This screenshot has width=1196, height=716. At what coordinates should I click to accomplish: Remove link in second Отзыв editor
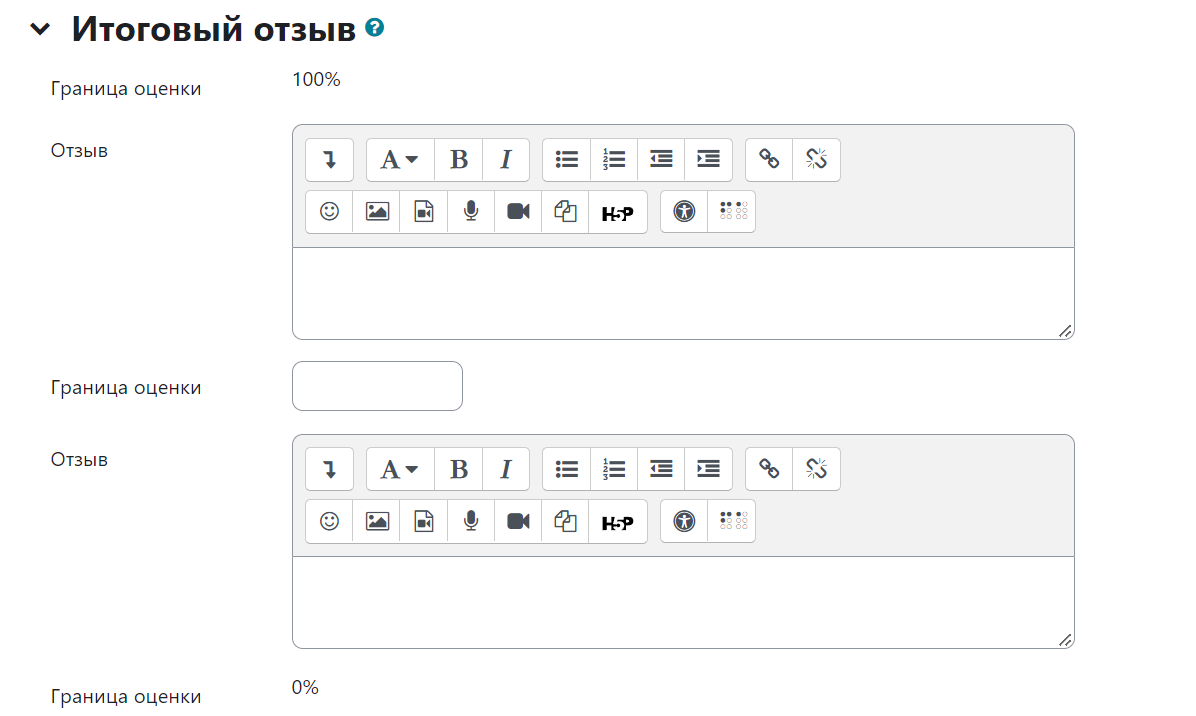tap(817, 469)
